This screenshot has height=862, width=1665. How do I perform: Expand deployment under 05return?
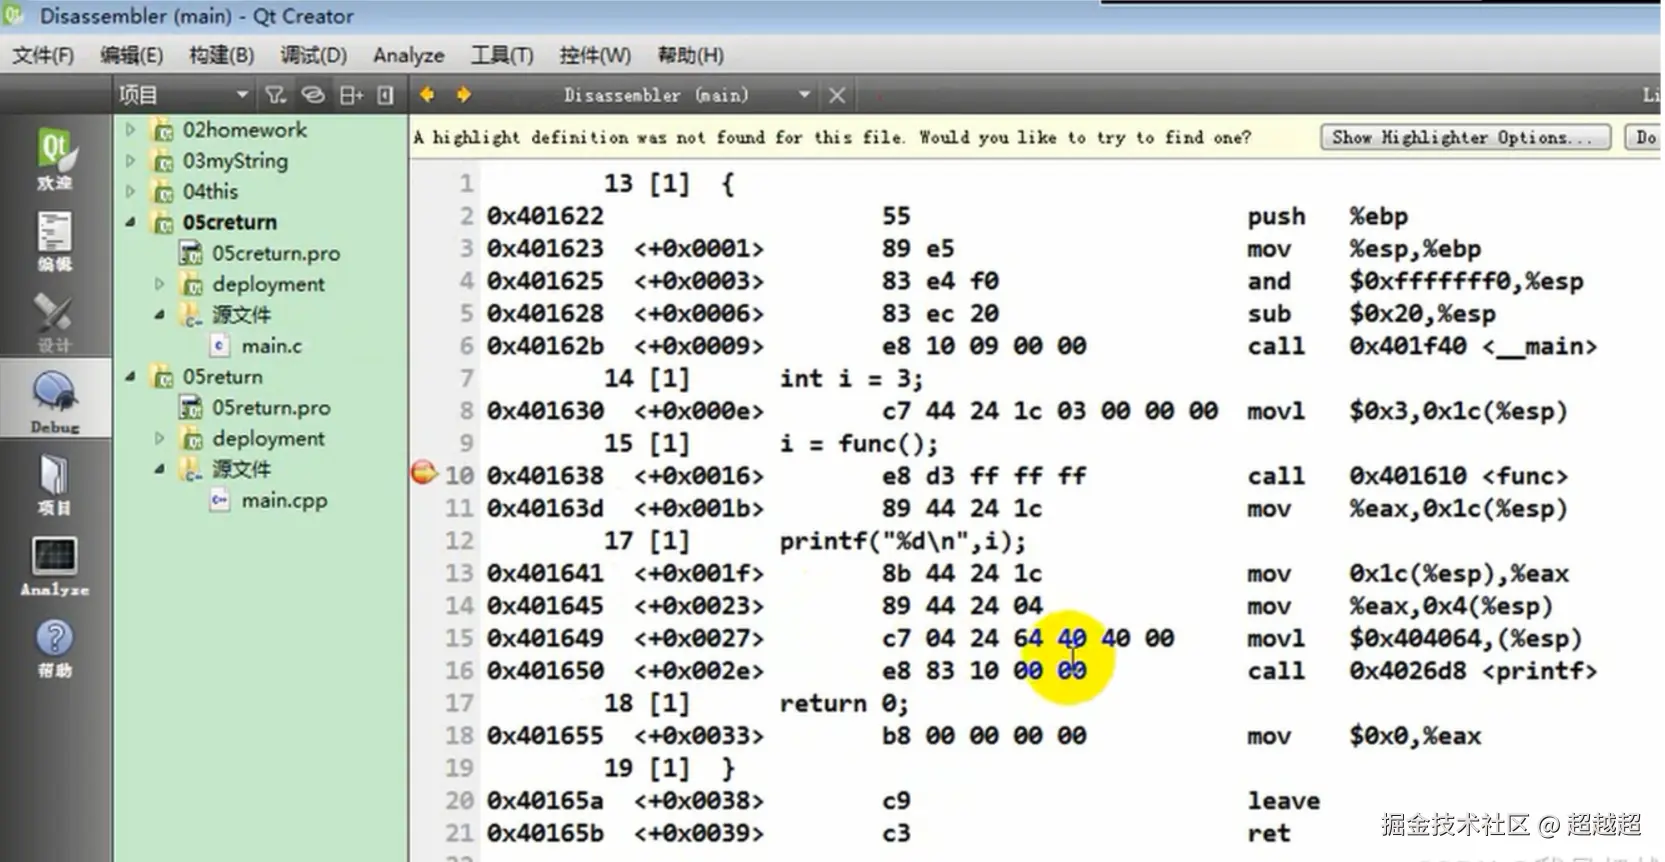tap(159, 438)
